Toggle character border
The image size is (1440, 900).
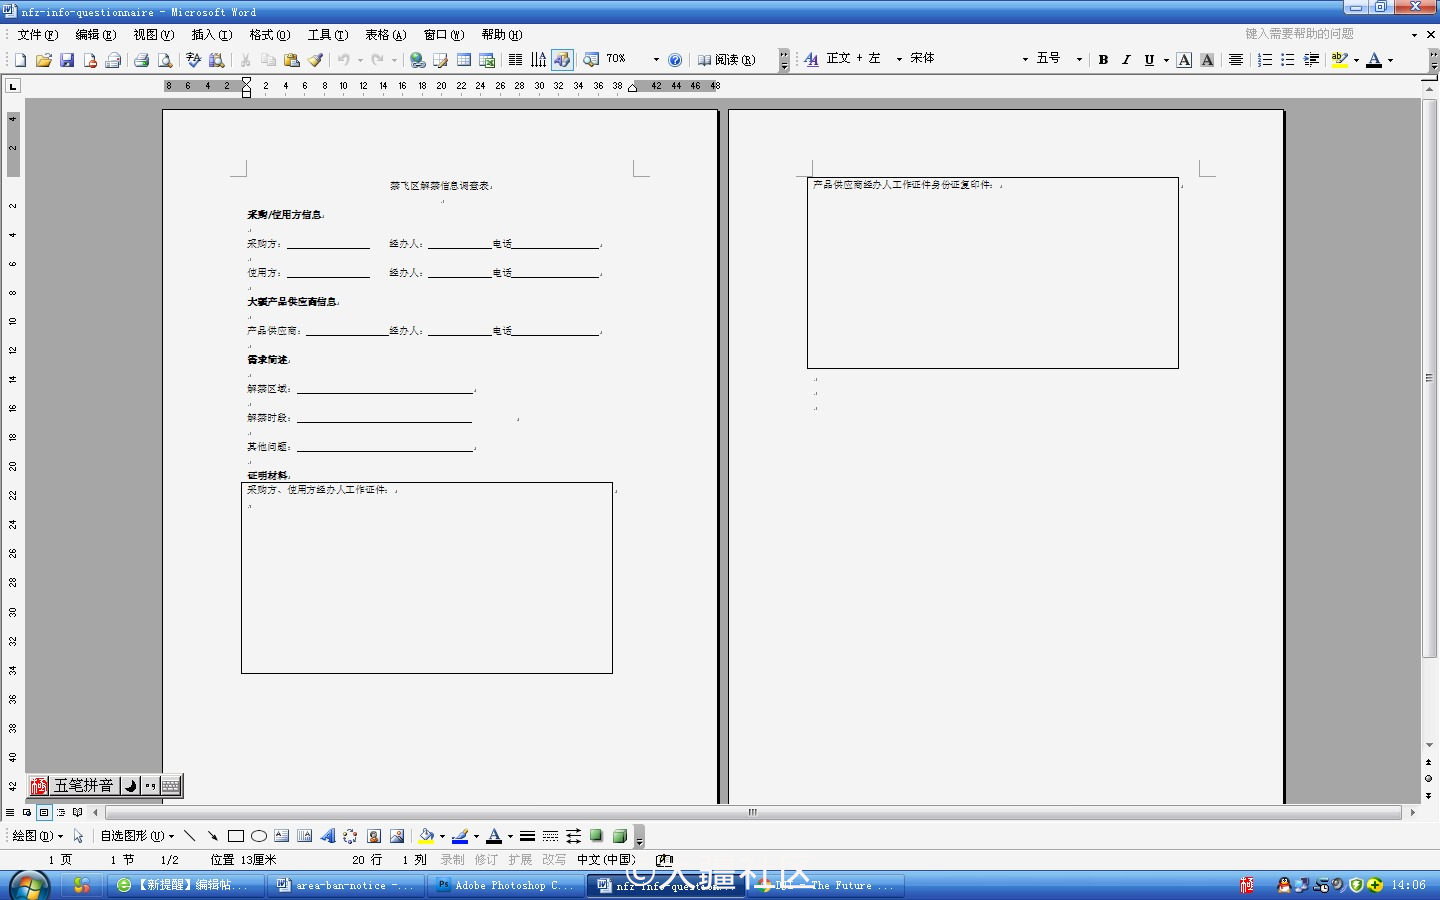[1184, 60]
